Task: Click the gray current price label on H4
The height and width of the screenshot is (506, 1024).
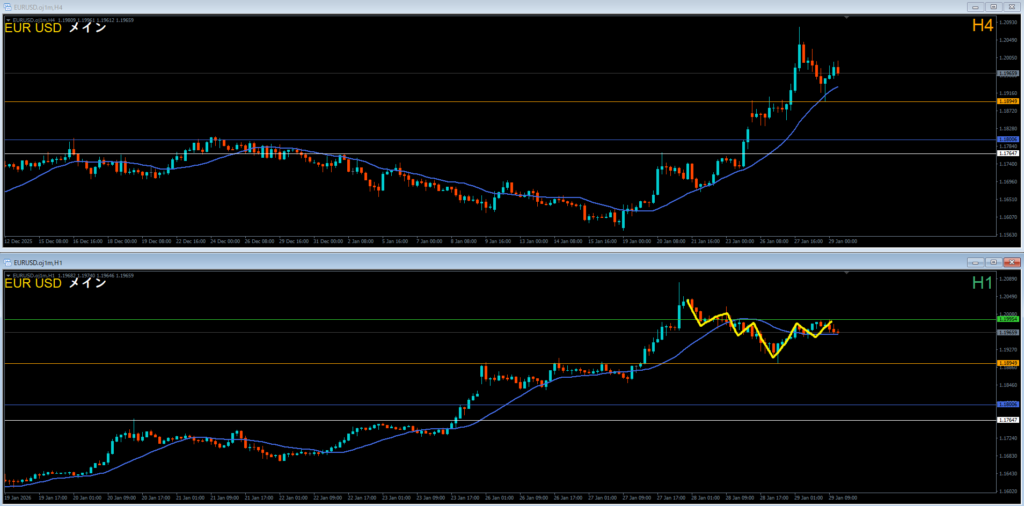Action: 1008,73
